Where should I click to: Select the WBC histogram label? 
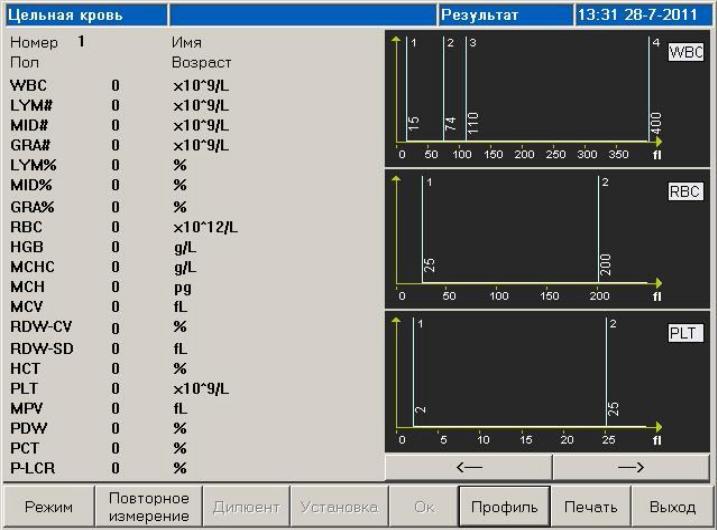pyautogui.click(x=686, y=52)
